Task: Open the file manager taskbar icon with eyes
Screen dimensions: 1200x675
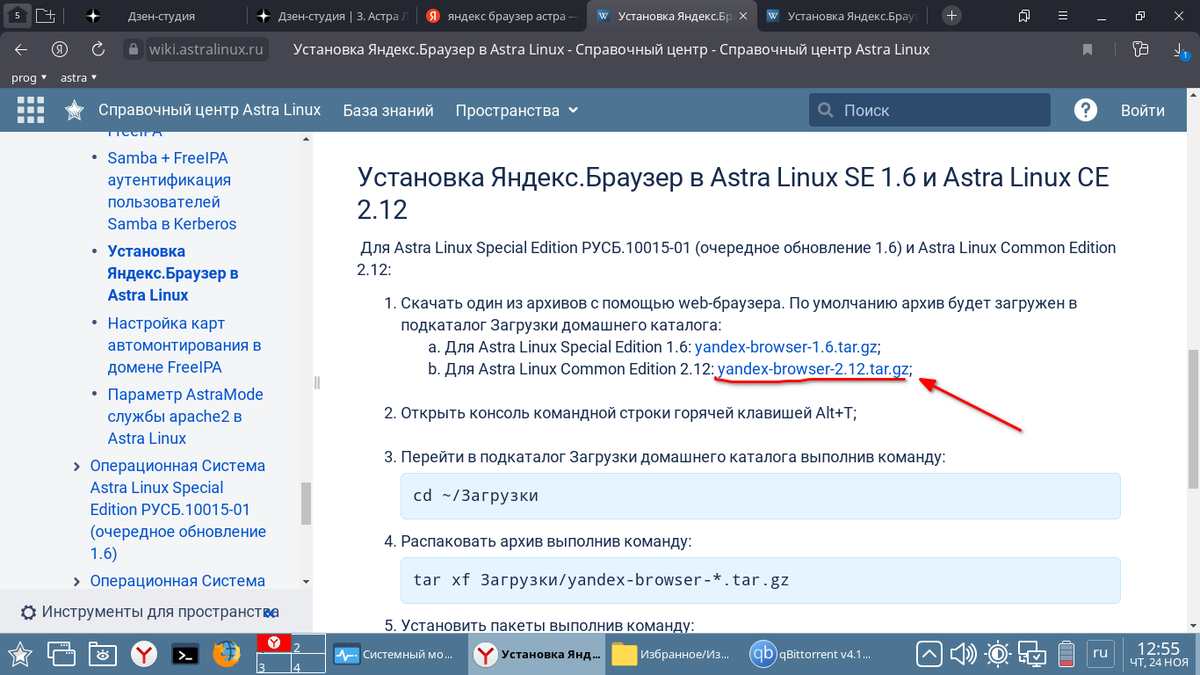Action: (103, 654)
